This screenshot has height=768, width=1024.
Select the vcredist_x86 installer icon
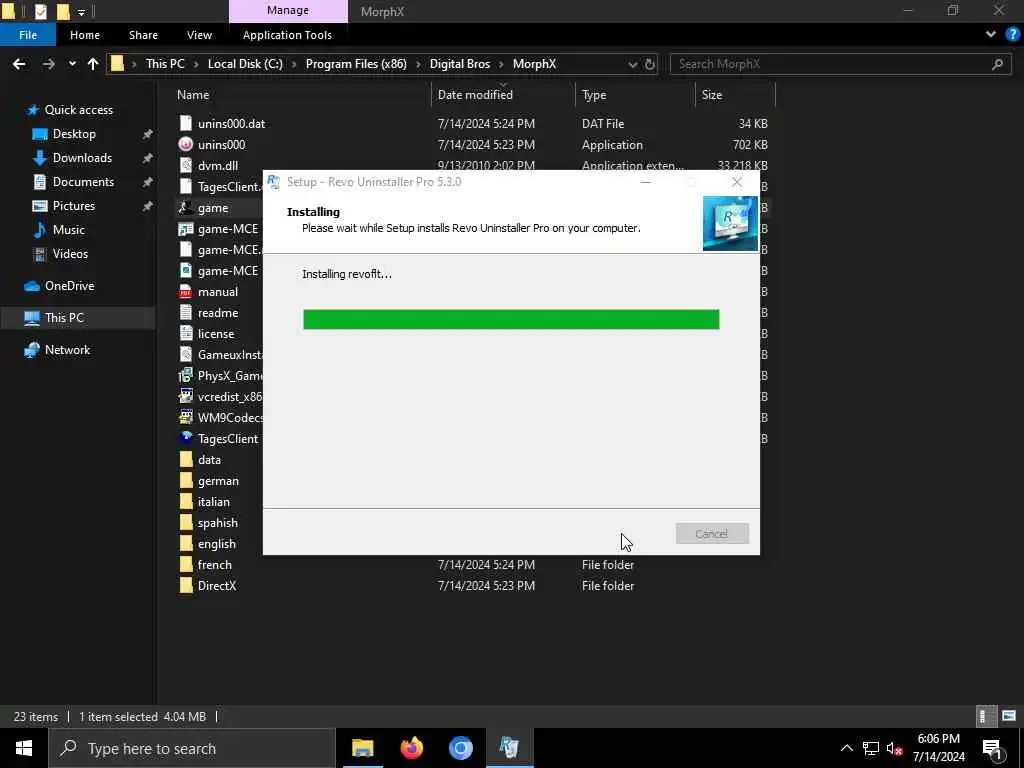click(186, 396)
